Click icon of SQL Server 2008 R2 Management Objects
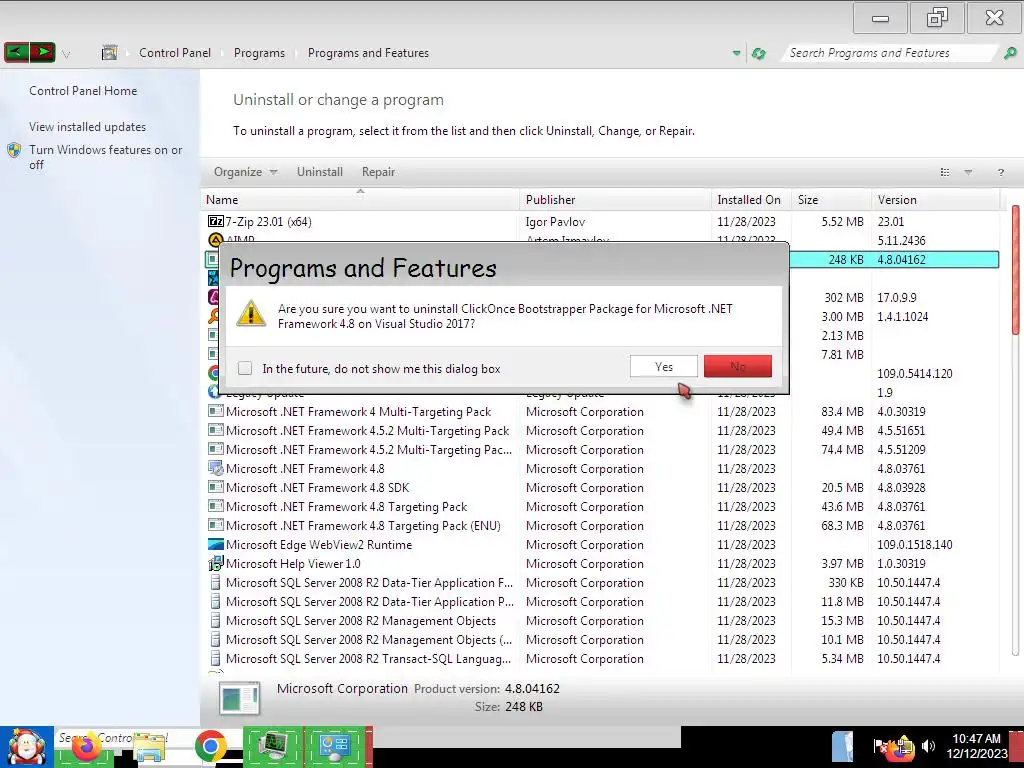 coord(216,620)
